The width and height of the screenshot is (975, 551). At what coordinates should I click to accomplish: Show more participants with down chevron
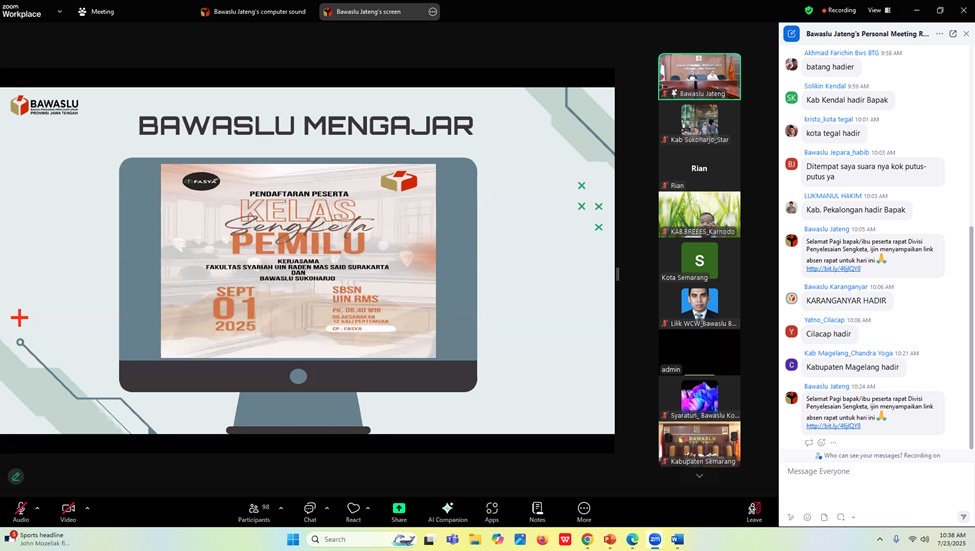(x=700, y=476)
